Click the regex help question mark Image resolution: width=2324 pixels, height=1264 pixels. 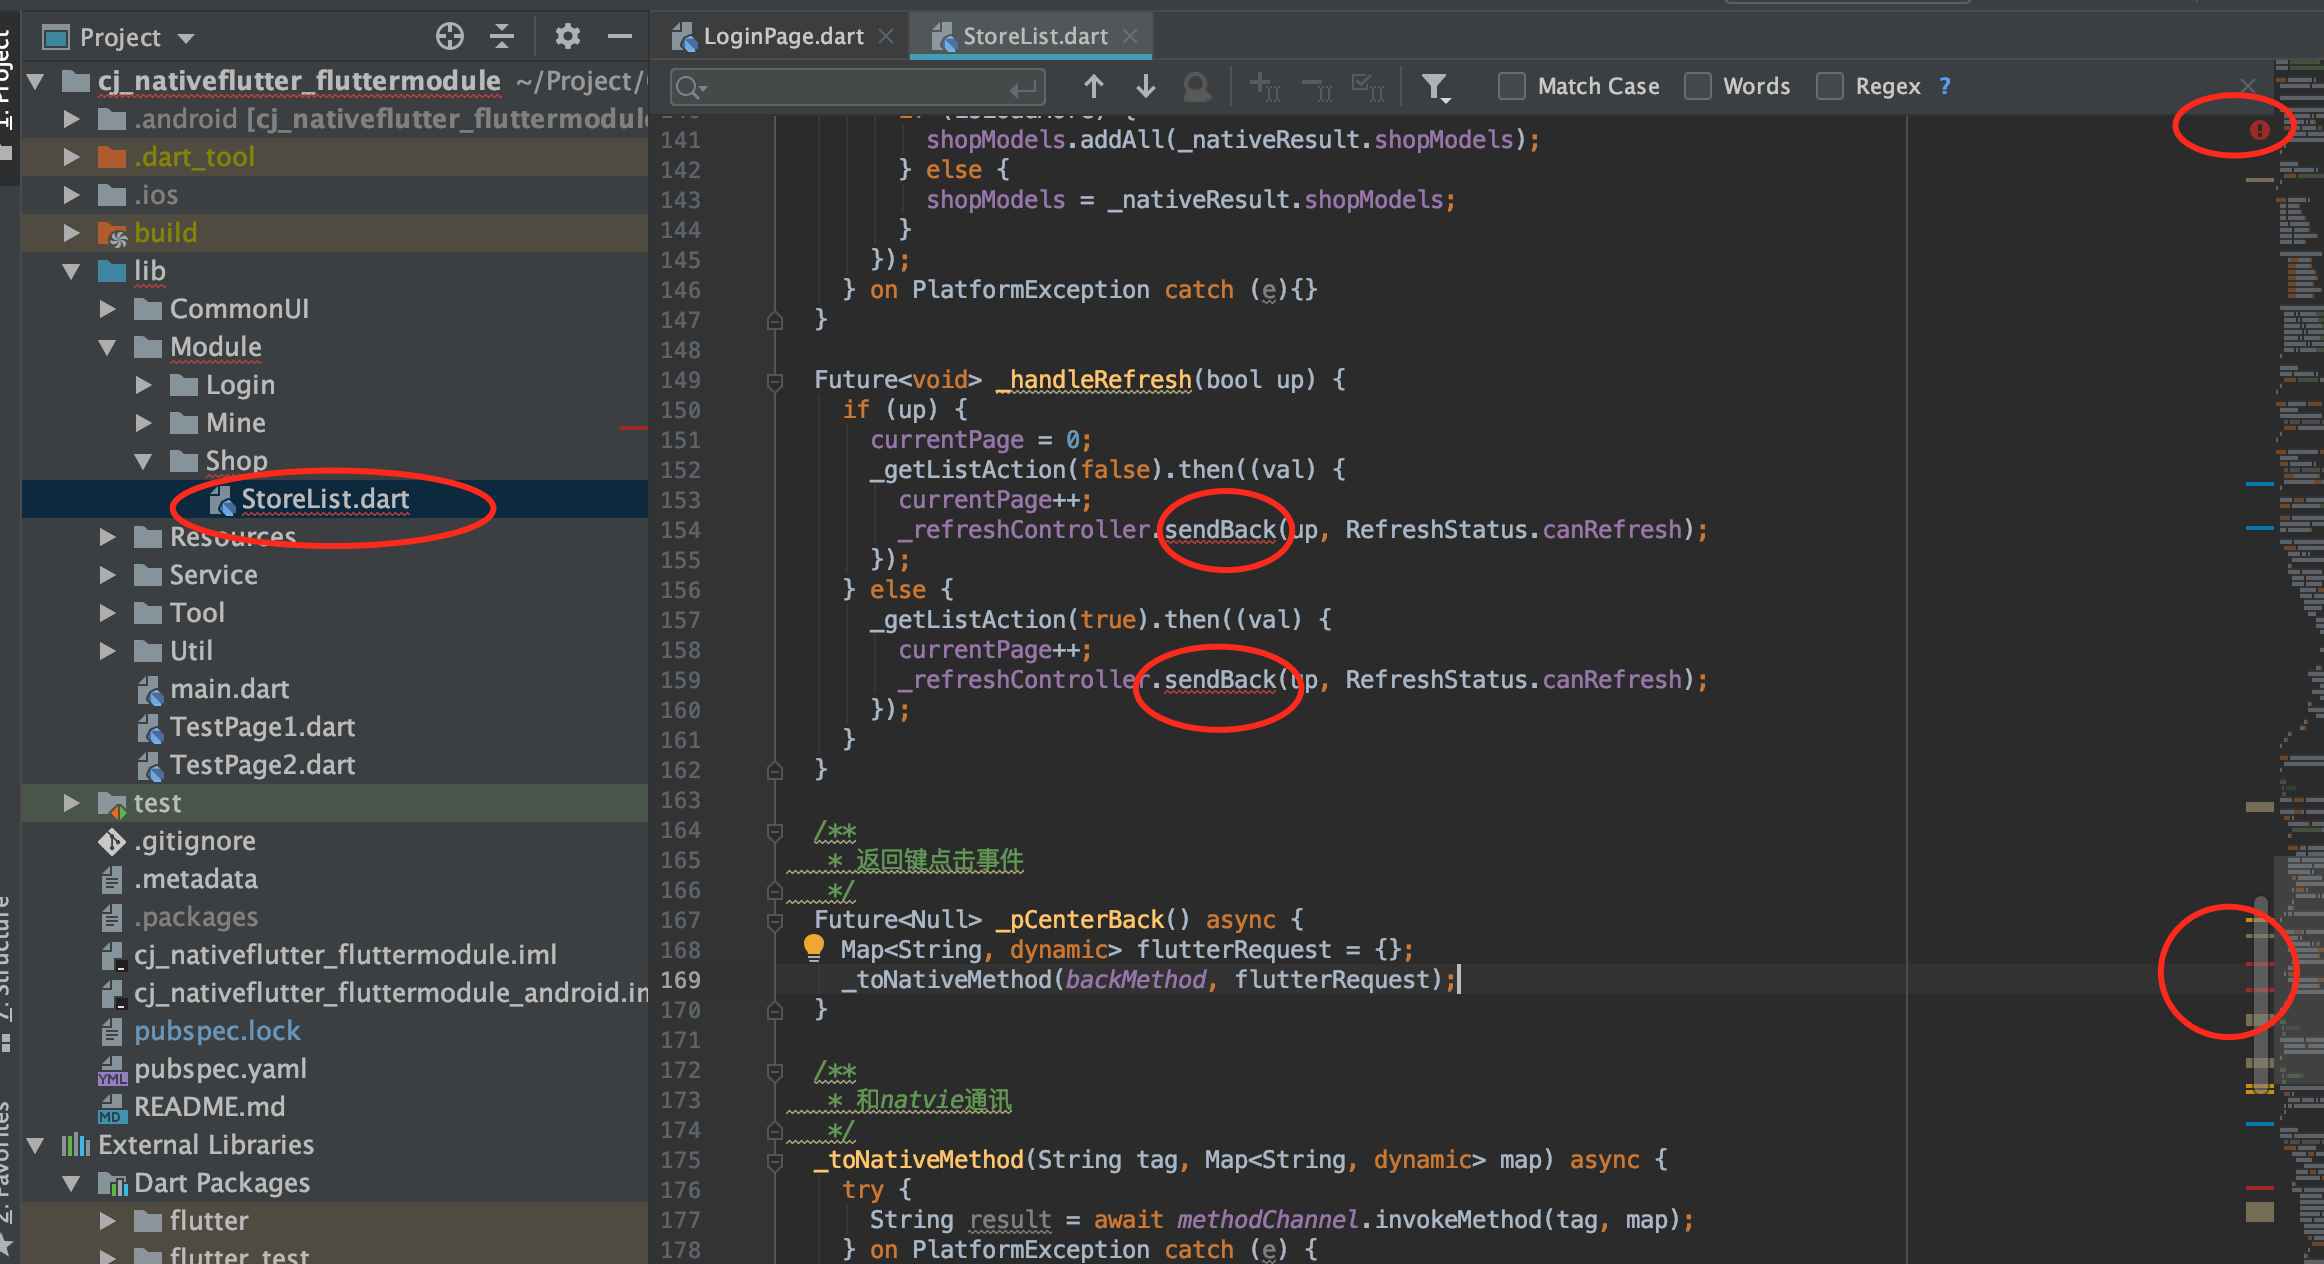pyautogui.click(x=1945, y=86)
